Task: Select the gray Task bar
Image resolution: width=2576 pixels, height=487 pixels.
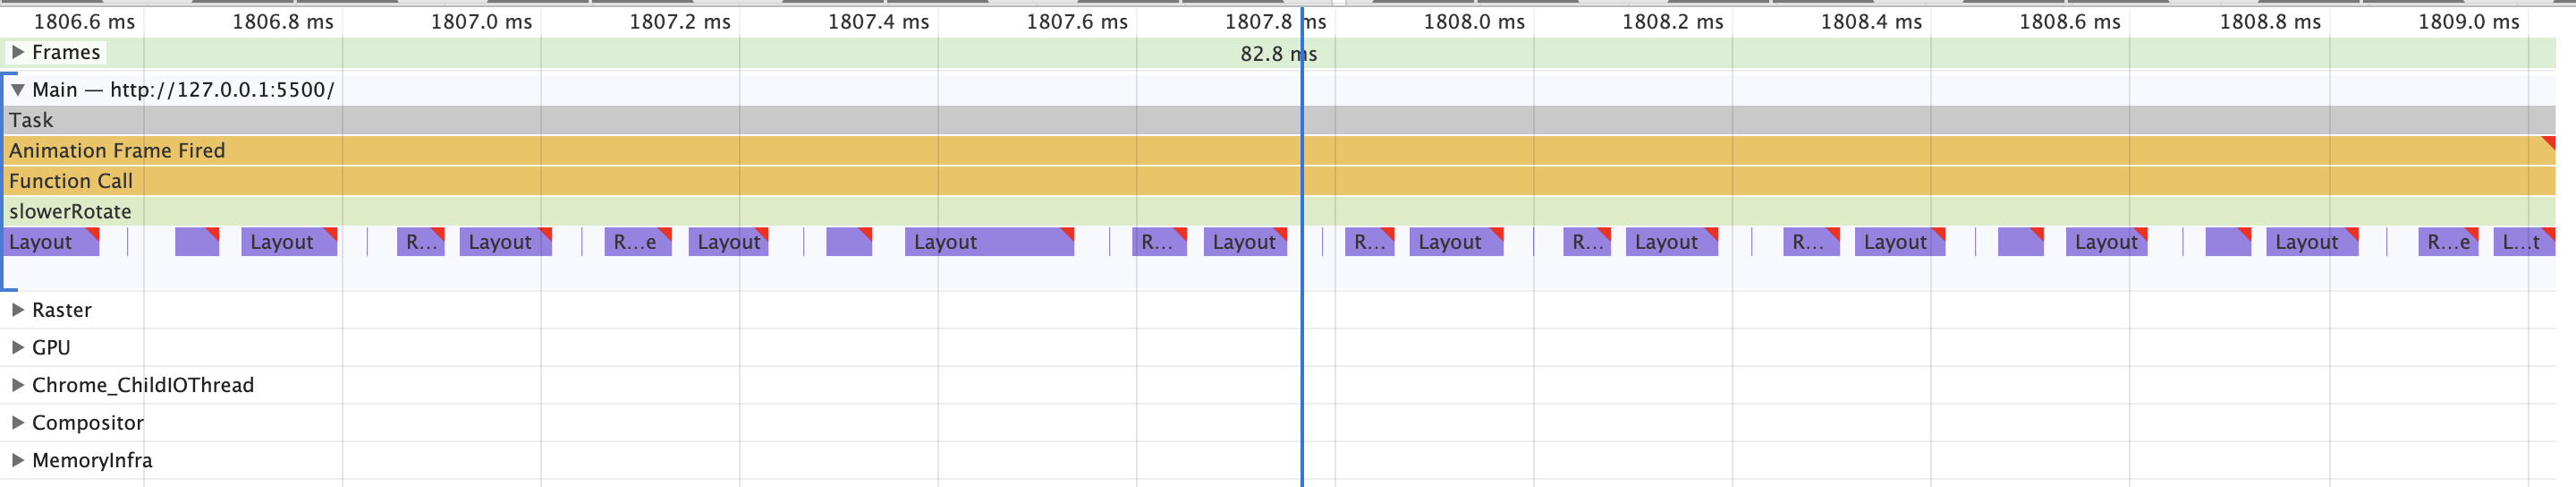Action: 1279,120
